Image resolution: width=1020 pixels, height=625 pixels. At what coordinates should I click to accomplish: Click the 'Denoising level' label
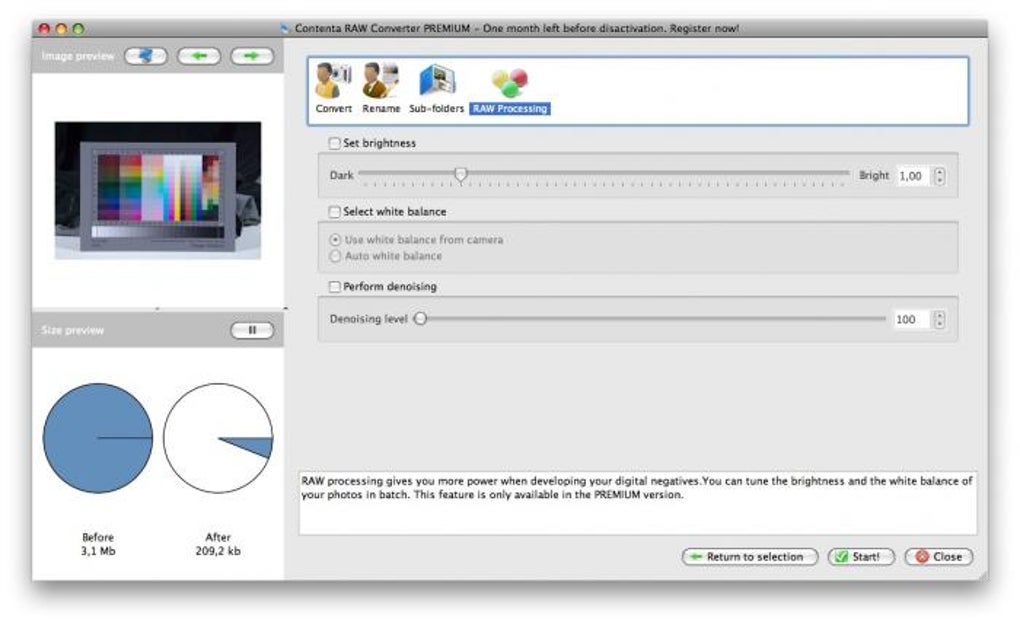click(368, 319)
